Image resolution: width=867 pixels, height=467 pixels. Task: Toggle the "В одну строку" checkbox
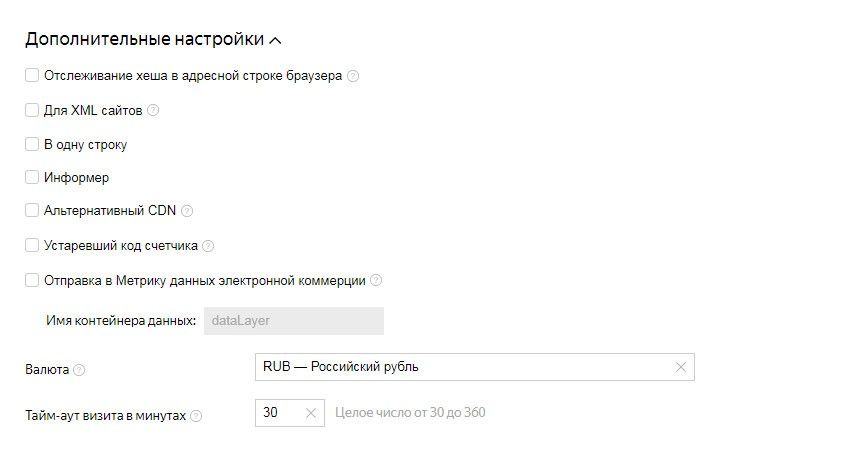coord(32,144)
